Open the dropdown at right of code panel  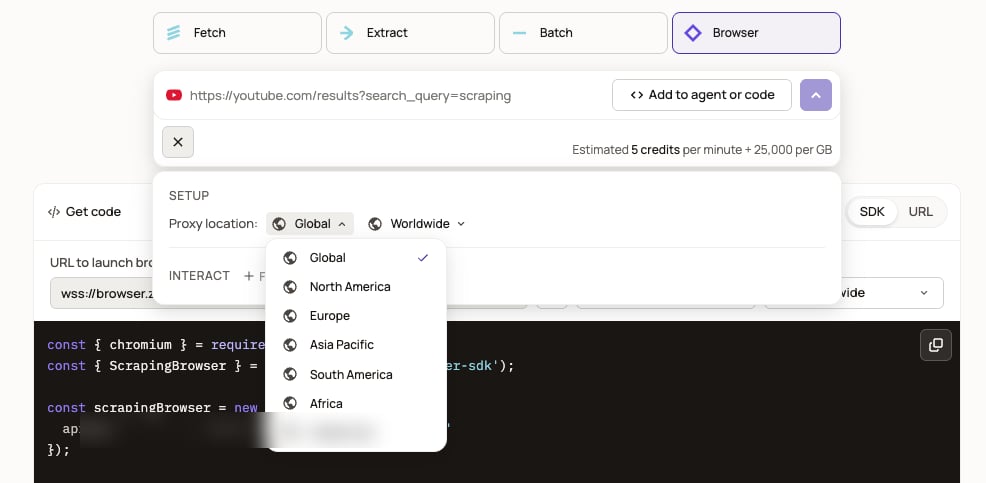pos(892,293)
